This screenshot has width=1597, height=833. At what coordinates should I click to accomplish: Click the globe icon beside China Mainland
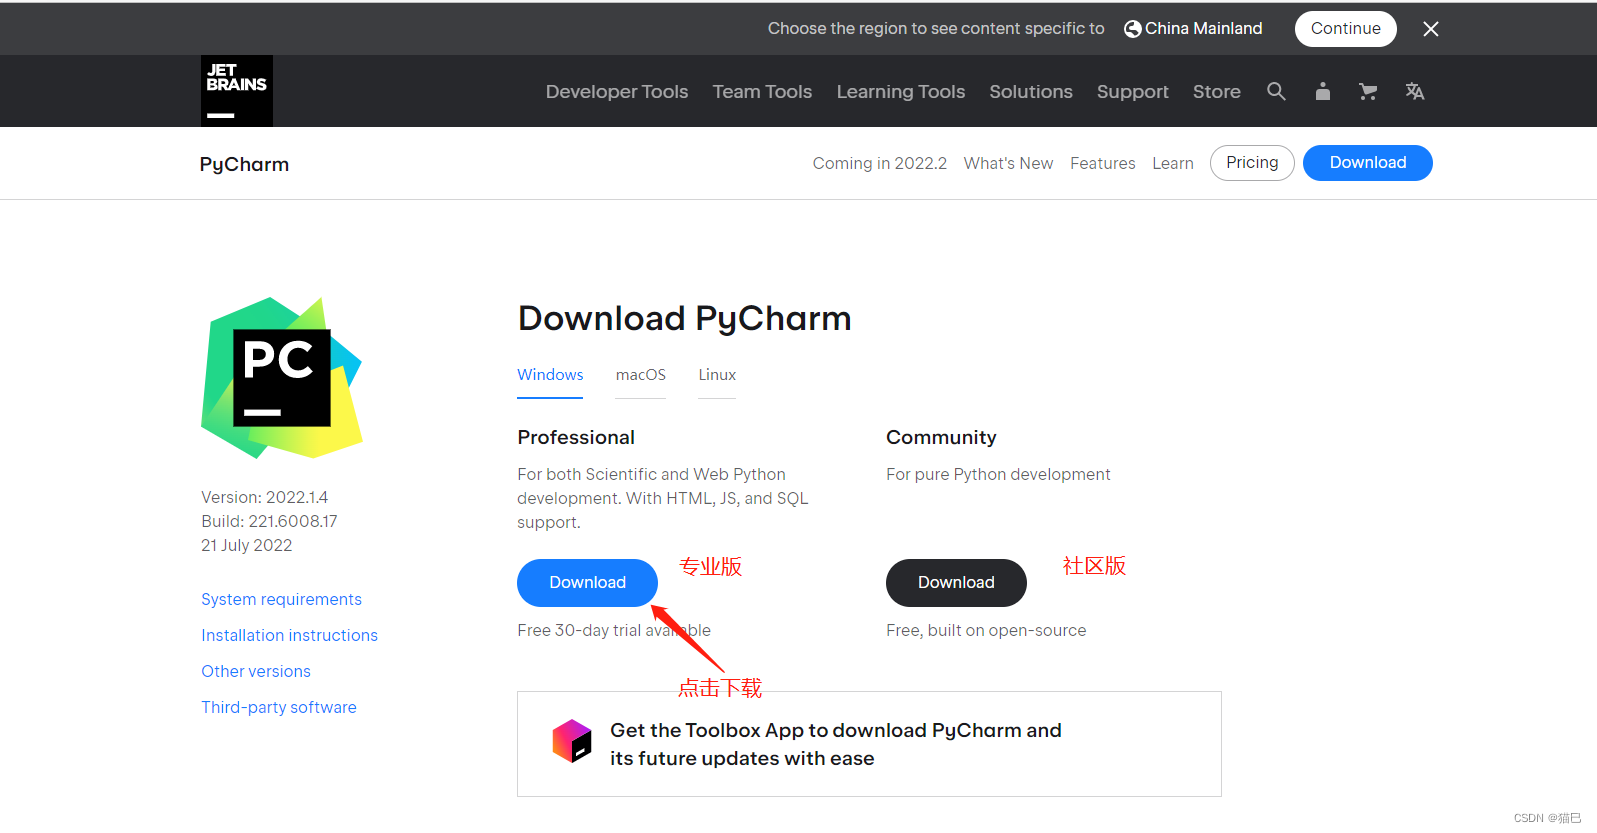click(1133, 29)
